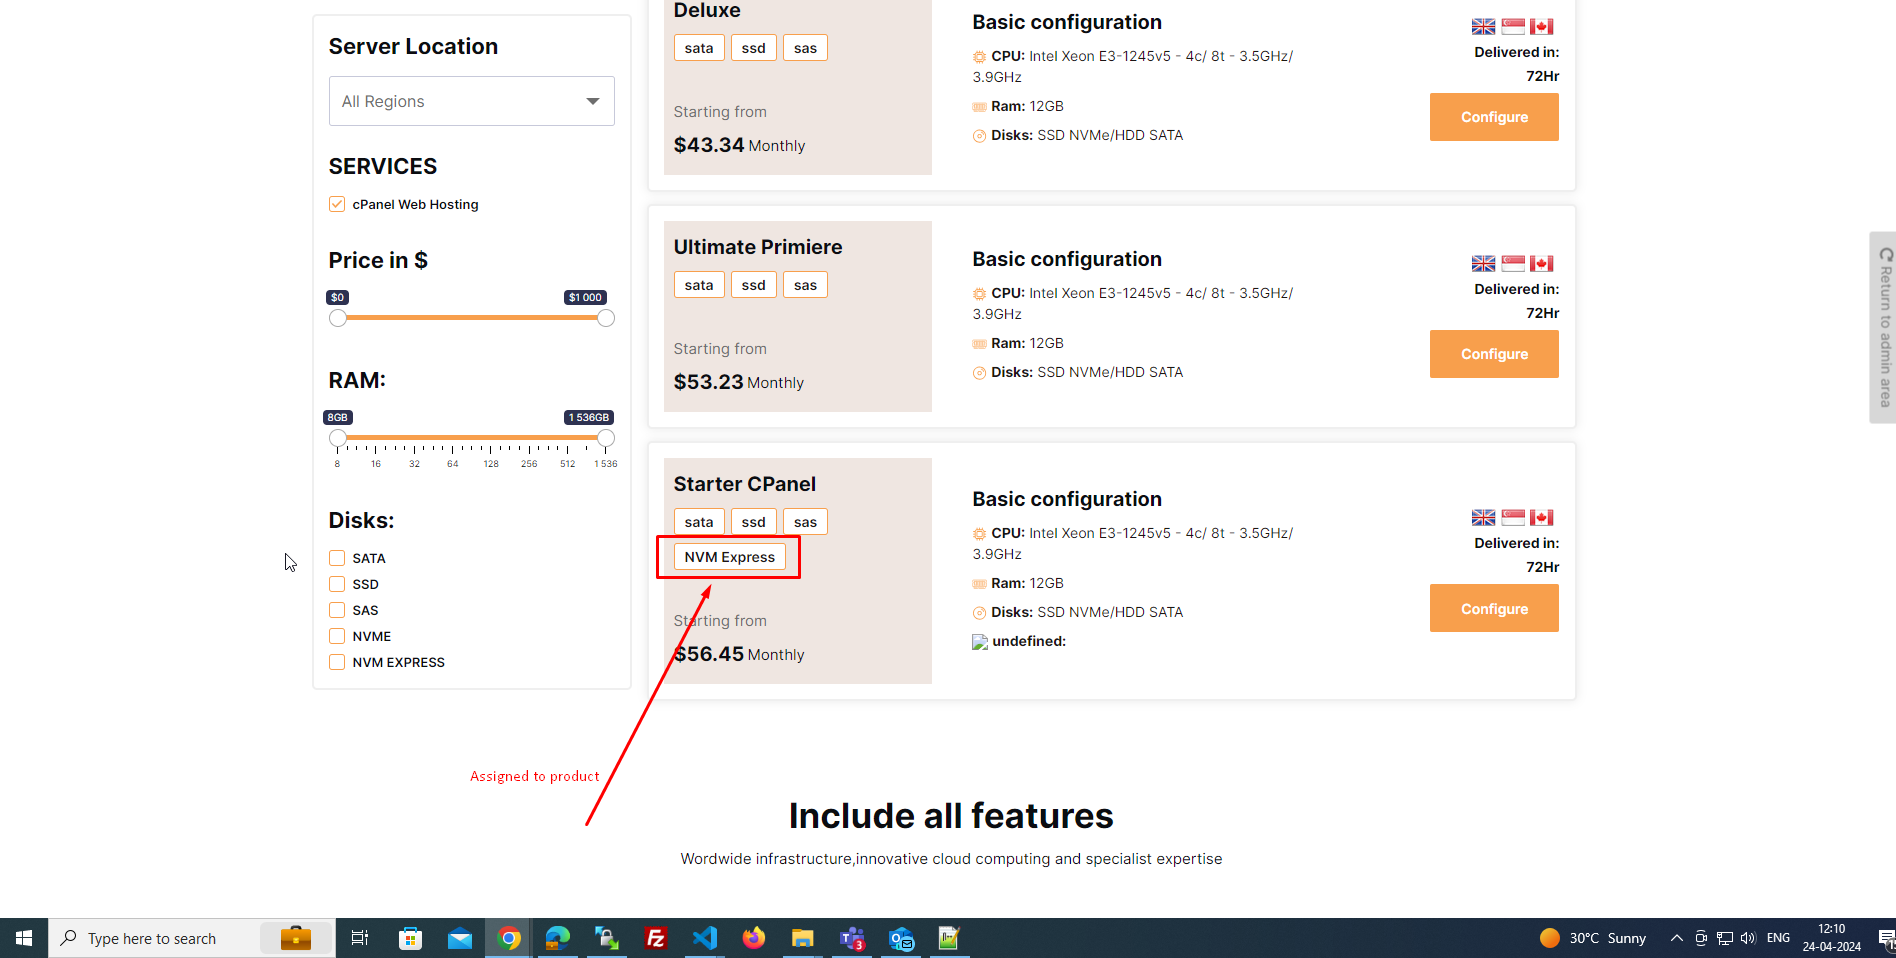The height and width of the screenshot is (958, 1896).
Task: Launch Visual Studio Code from taskbar
Action: click(705, 938)
